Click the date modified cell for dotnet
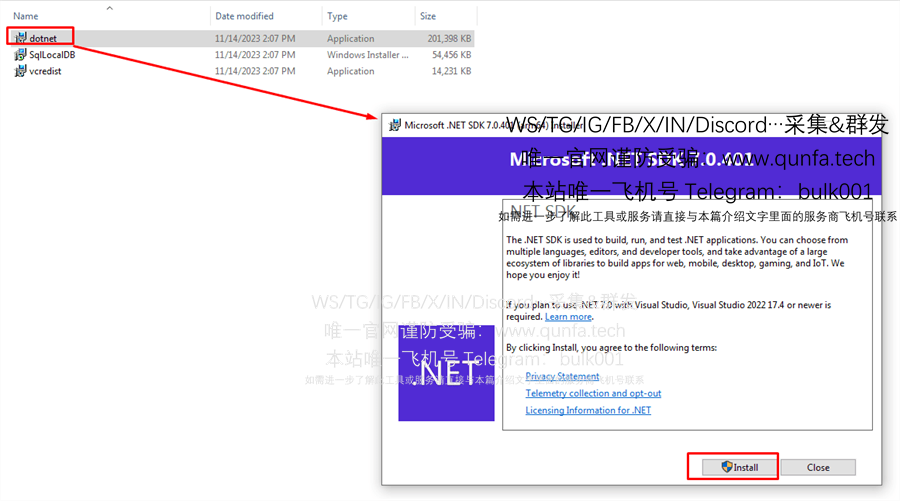The height and width of the screenshot is (501, 900). click(x=255, y=38)
